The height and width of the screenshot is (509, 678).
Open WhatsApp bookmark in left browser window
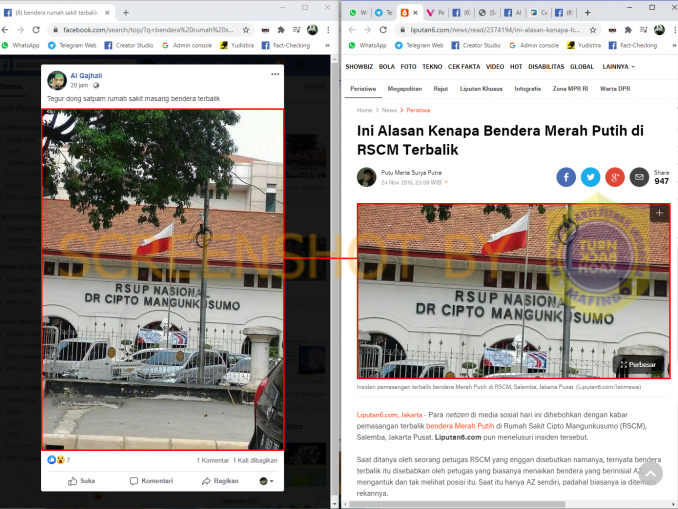21,45
